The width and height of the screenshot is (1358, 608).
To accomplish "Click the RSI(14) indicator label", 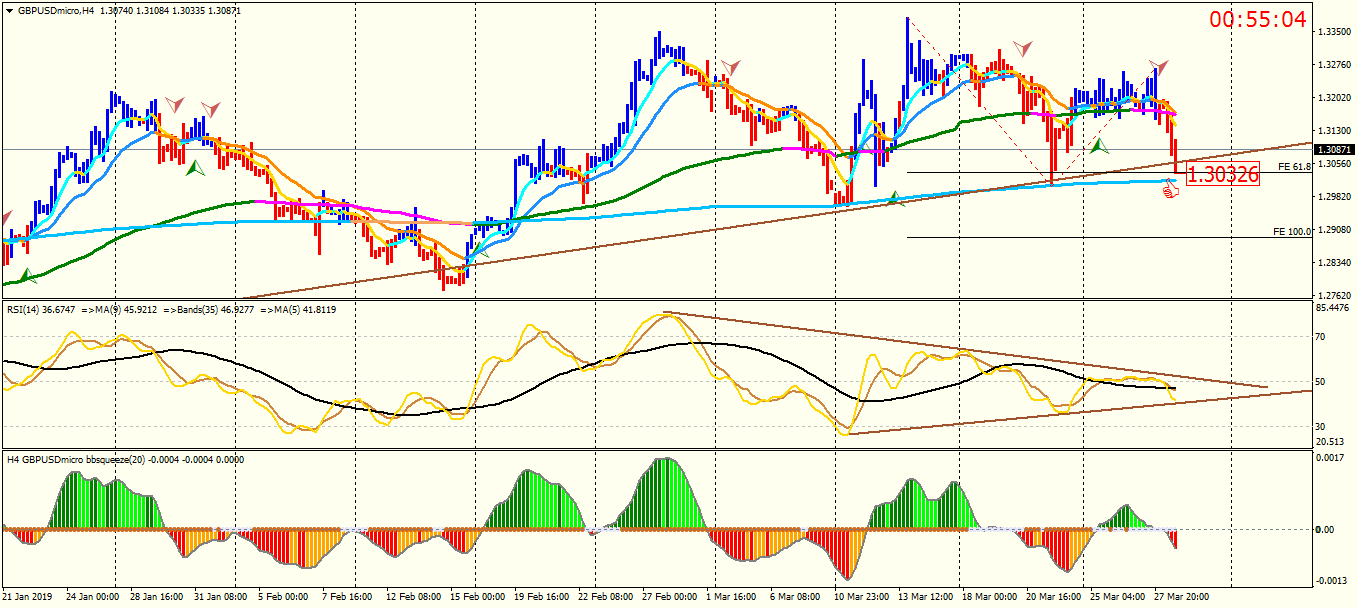I will click(24, 309).
